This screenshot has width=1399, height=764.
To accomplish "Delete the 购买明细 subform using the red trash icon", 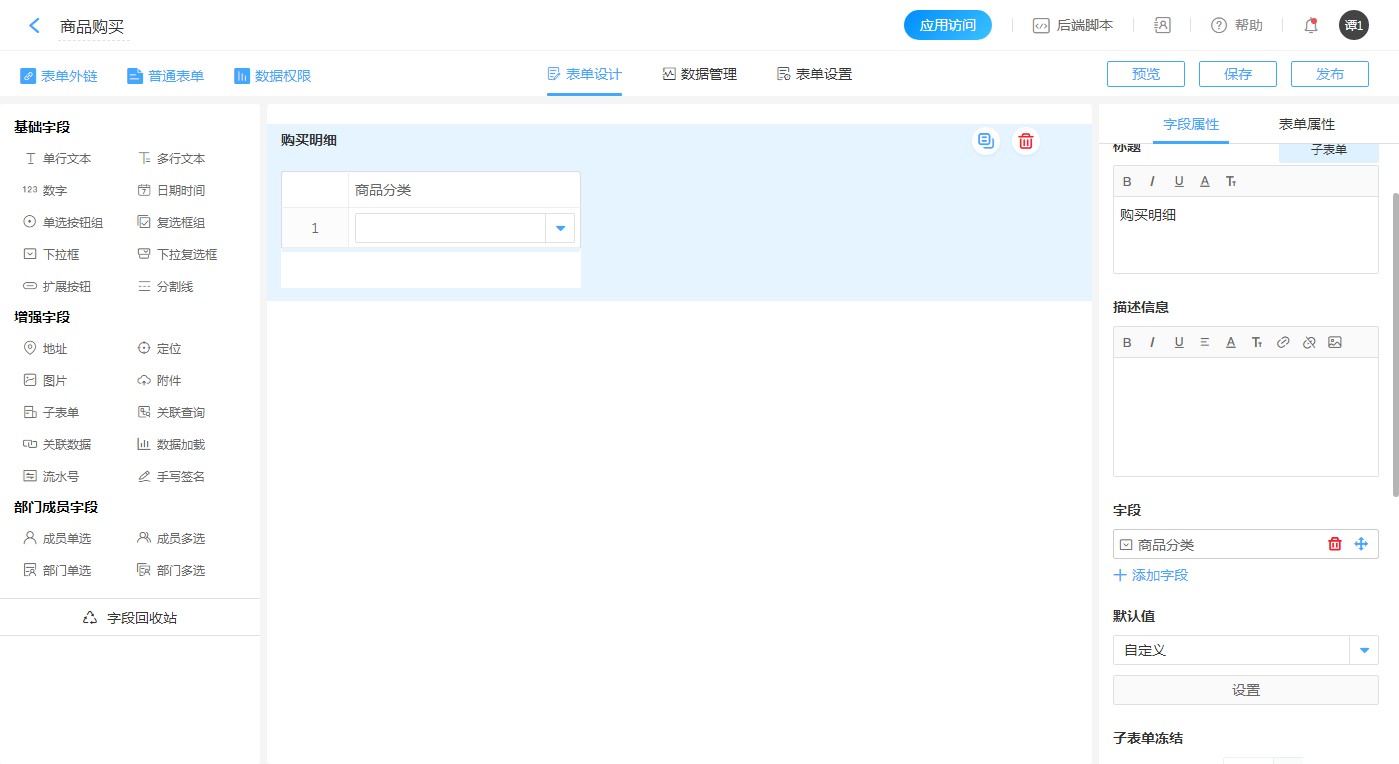I will pyautogui.click(x=1025, y=141).
